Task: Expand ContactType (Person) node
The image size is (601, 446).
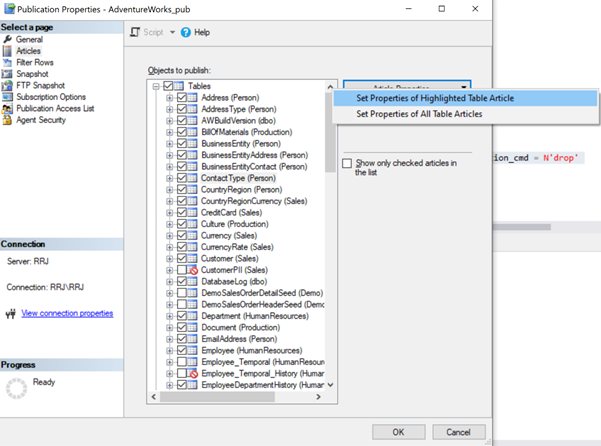Action: [169, 178]
